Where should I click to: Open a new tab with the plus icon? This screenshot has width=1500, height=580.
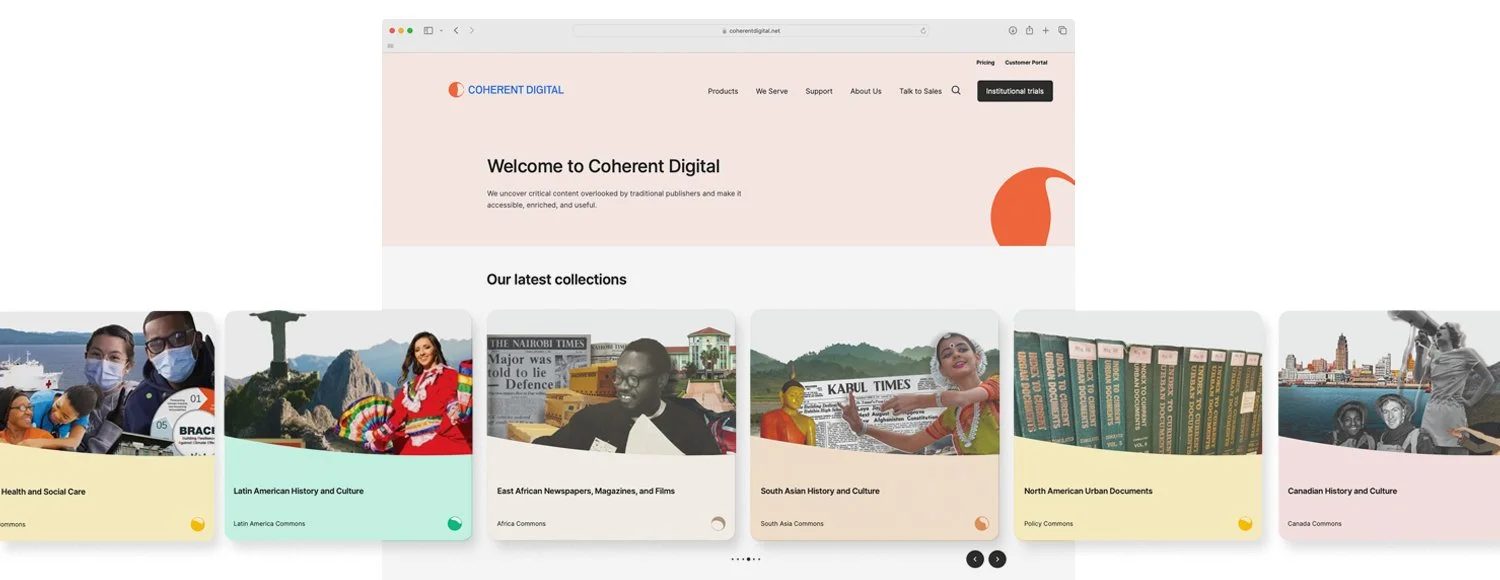(x=1046, y=31)
